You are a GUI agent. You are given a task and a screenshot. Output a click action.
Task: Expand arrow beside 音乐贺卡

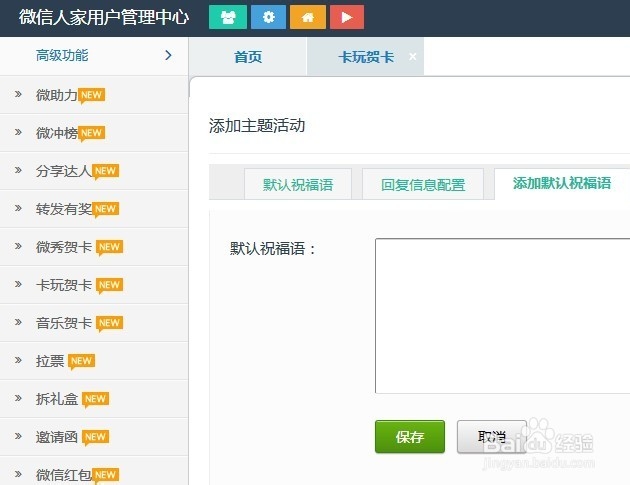(x=18, y=322)
